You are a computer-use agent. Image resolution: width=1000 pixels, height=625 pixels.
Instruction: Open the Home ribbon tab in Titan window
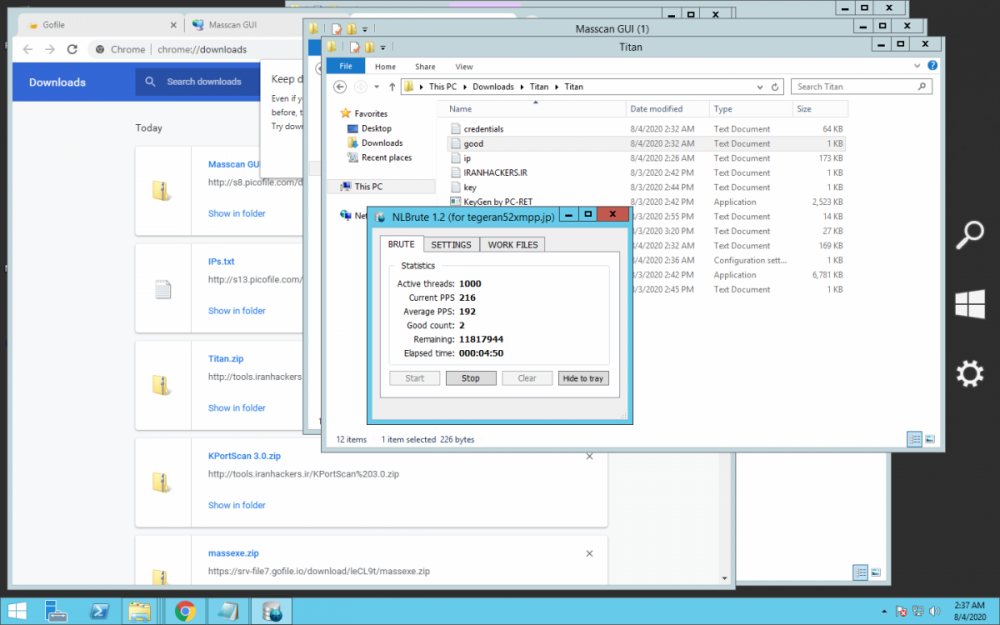click(x=385, y=66)
